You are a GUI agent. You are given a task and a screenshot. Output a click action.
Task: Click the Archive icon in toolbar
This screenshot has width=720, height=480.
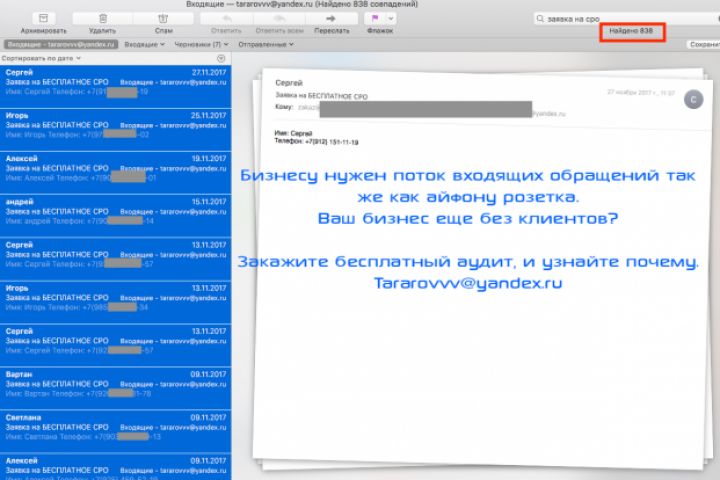click(x=44, y=18)
